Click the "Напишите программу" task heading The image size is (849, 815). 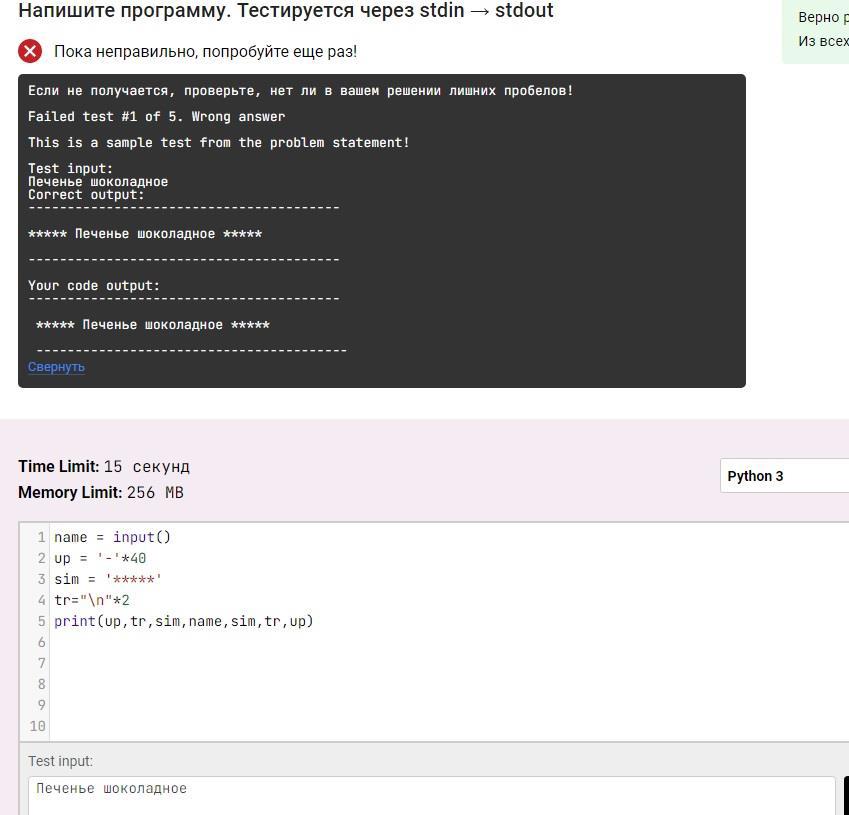pos(285,11)
